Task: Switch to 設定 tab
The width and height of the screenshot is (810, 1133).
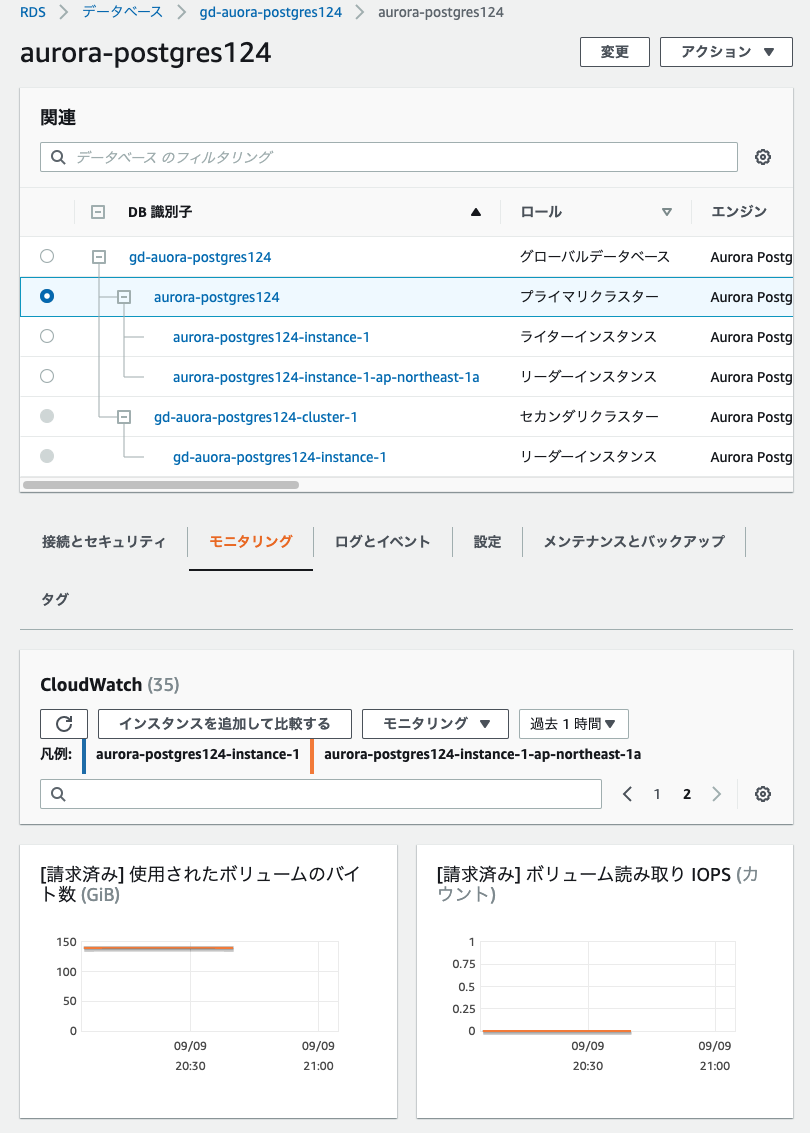Action: point(487,541)
